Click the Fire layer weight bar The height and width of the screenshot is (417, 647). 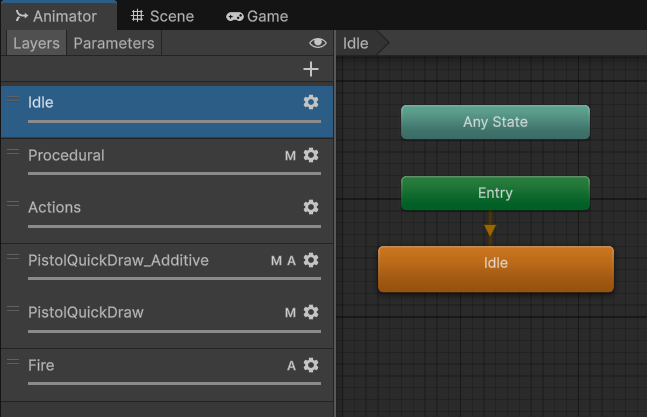coord(174,384)
